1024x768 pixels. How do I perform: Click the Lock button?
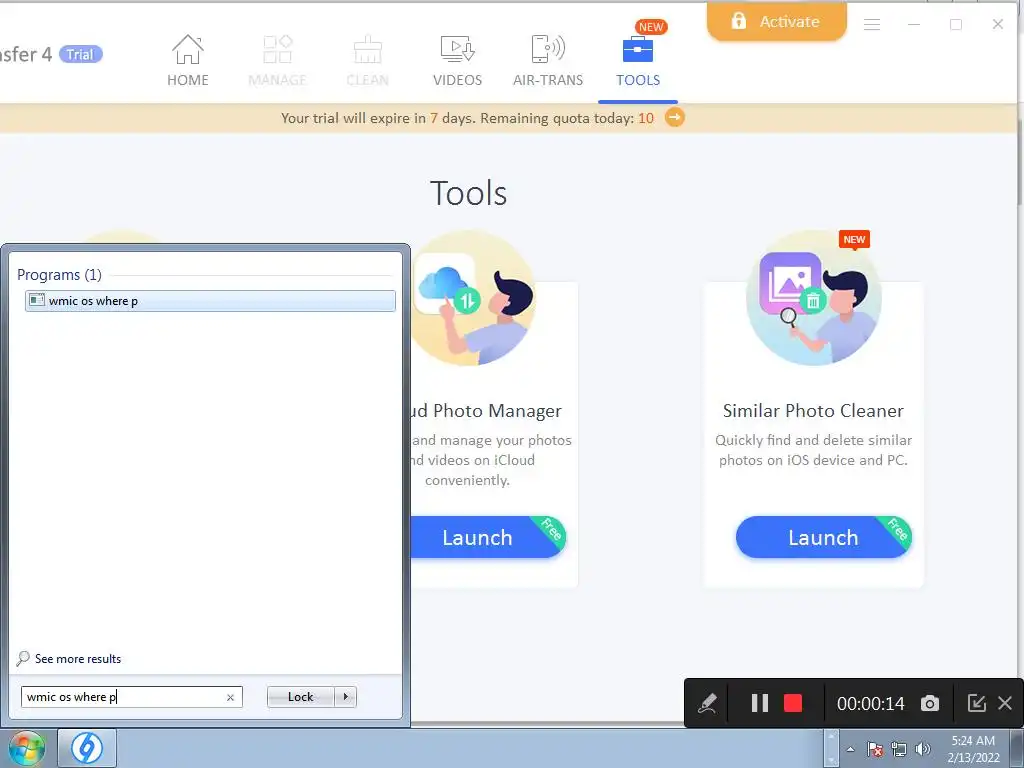click(x=300, y=697)
